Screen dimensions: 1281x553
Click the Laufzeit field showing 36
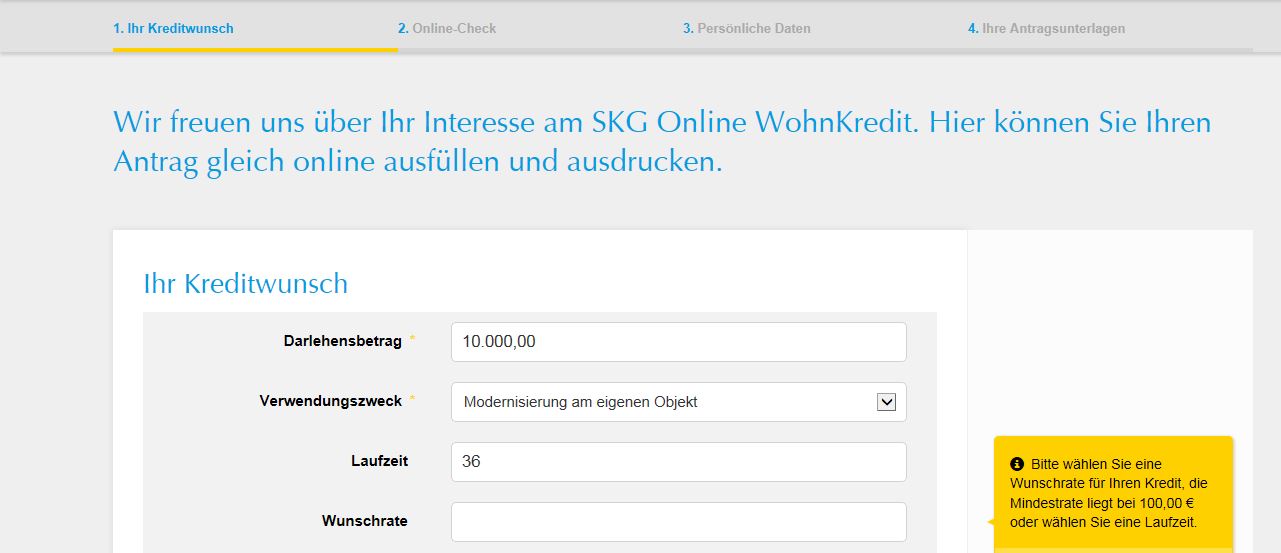pos(679,462)
